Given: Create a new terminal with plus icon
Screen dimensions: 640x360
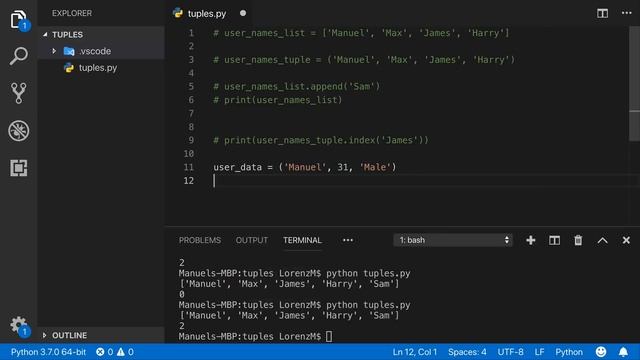Looking at the screenshot, I should [x=531, y=240].
